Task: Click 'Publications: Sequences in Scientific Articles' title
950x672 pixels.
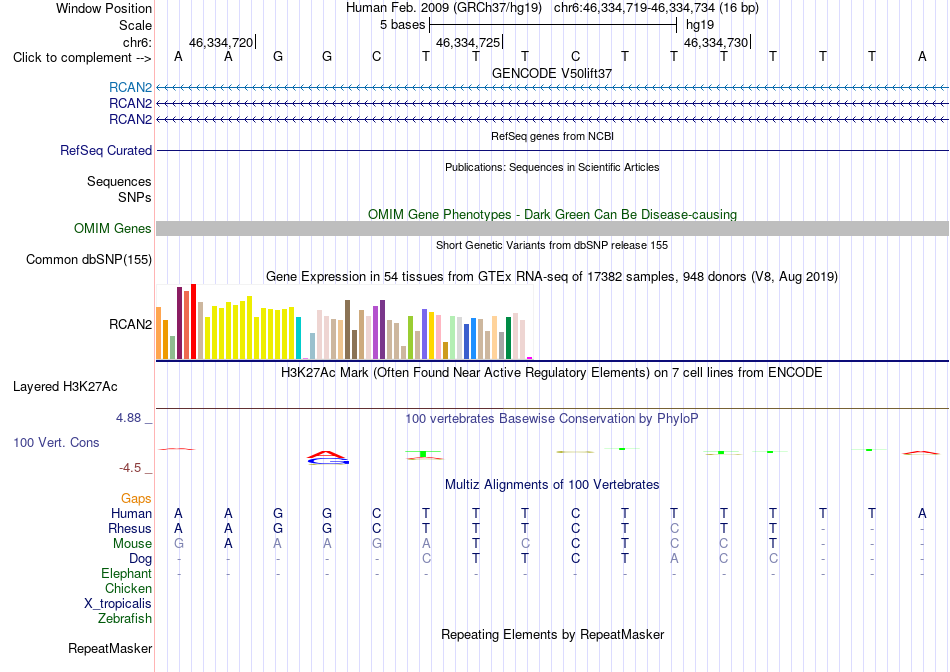Action: click(x=552, y=167)
